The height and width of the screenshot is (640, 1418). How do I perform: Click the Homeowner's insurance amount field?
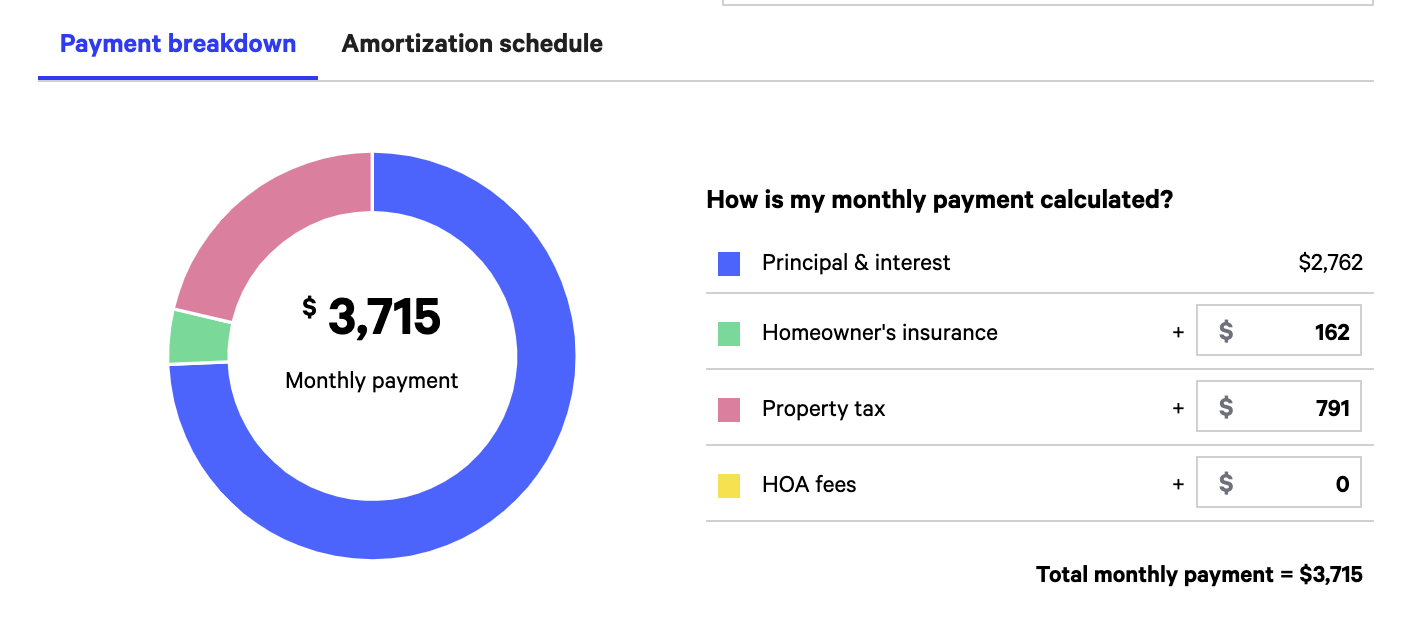[1279, 332]
